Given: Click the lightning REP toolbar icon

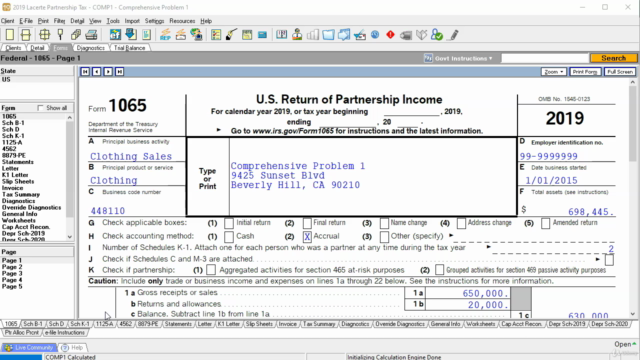Looking at the screenshot, I should [x=165, y=35].
